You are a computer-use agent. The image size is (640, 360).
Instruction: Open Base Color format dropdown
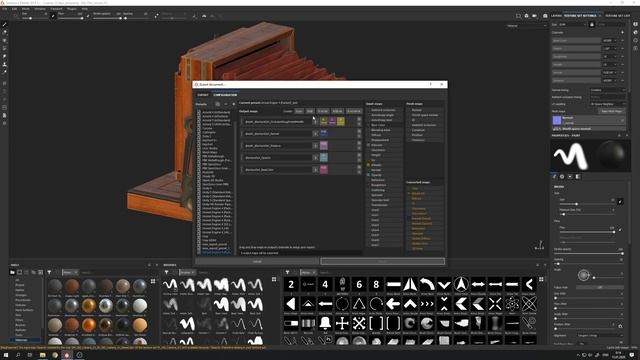click(610, 40)
